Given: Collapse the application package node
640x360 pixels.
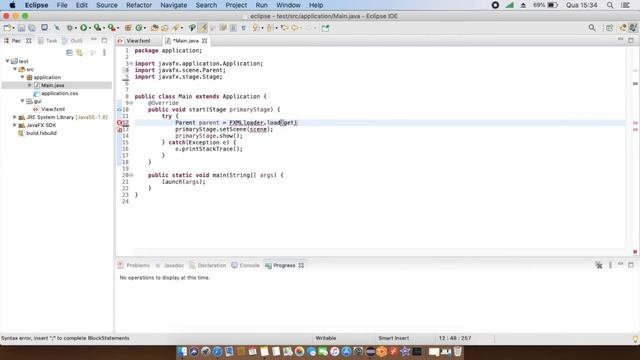Looking at the screenshot, I should [23, 77].
